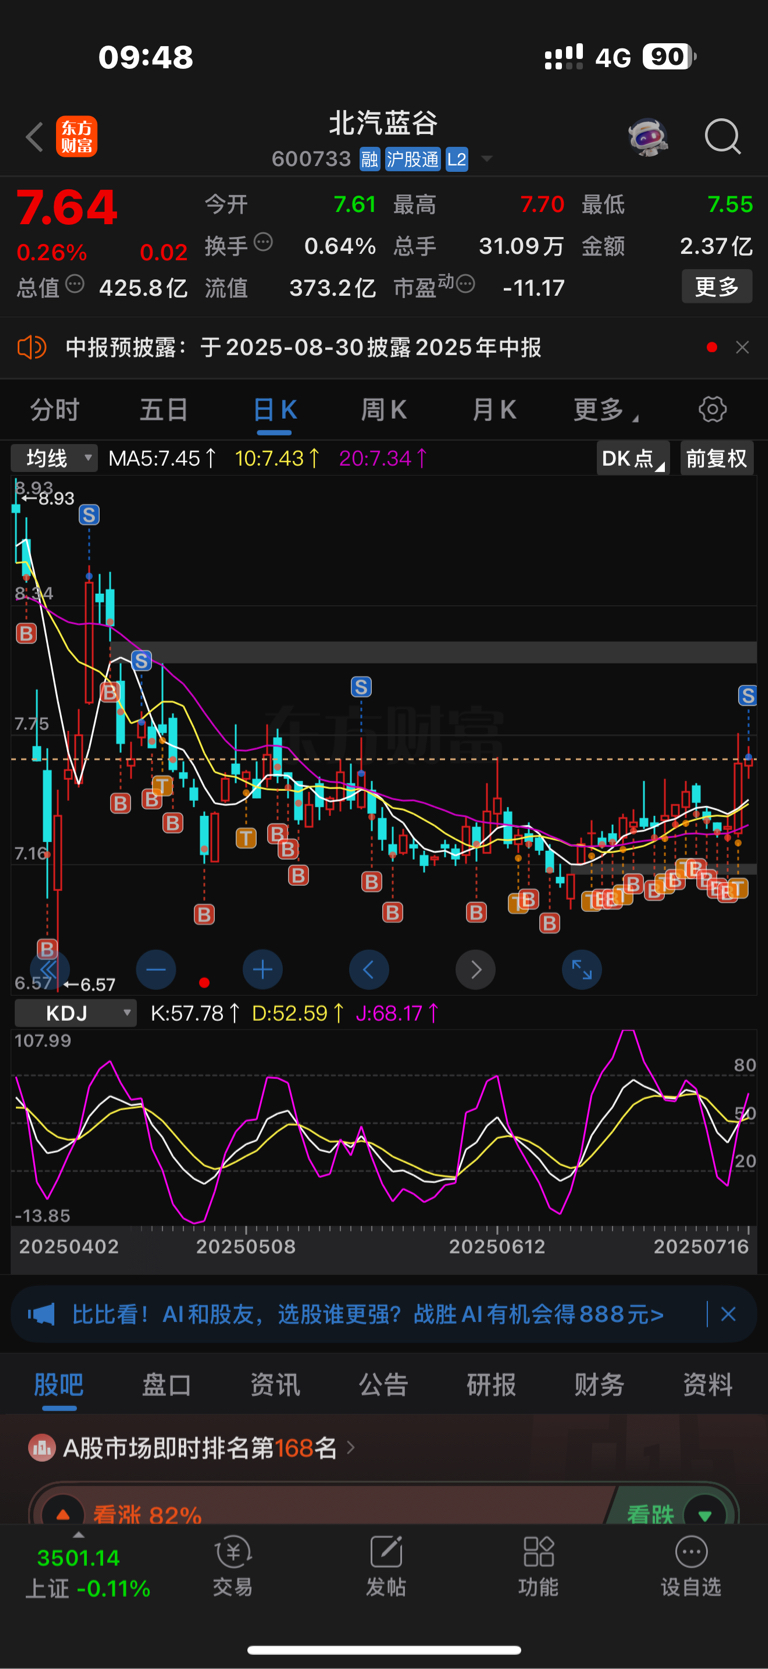Tap the megaphone icon in promo banner
Image resolution: width=768 pixels, height=1669 pixels.
pos(41,1314)
